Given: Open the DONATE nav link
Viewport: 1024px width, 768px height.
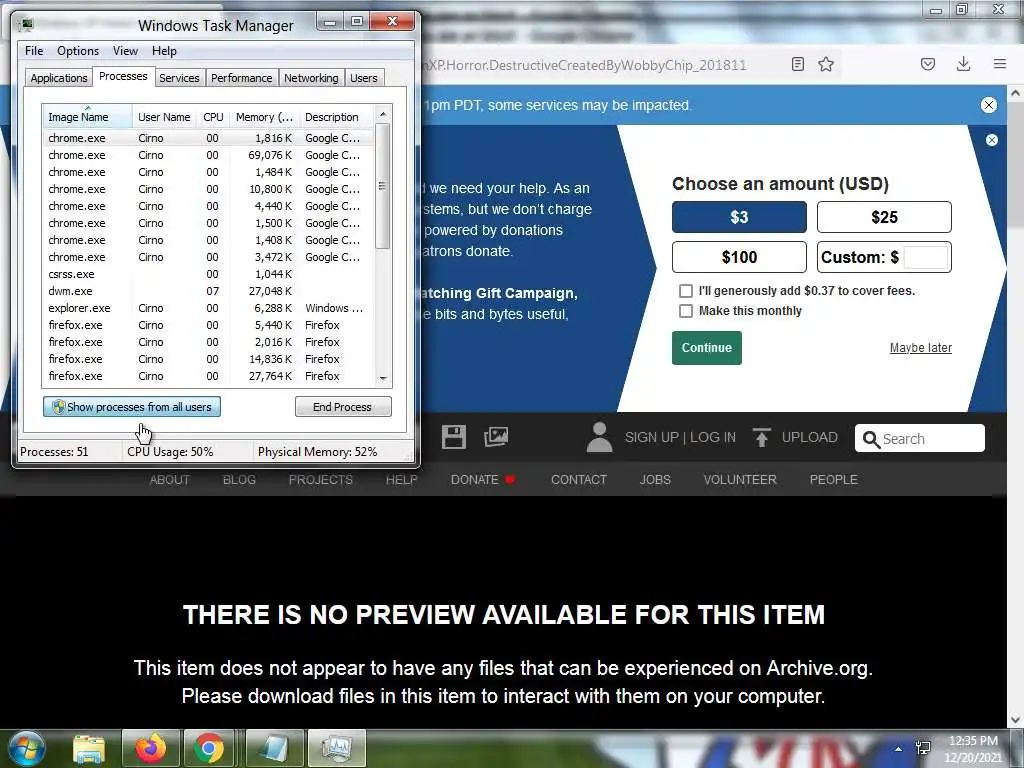Looking at the screenshot, I should tap(483, 479).
